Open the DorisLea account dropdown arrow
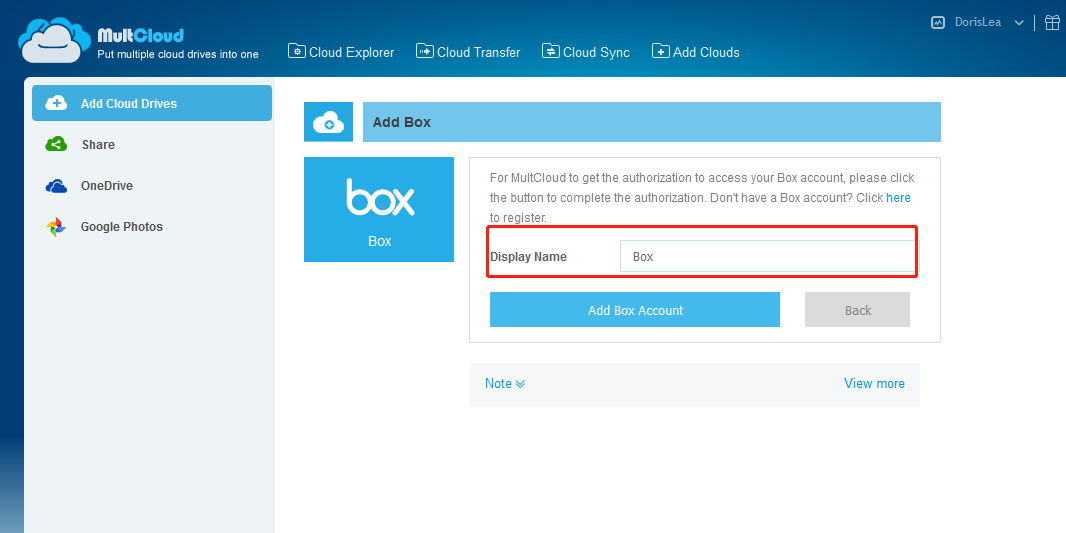This screenshot has height=533, width=1066. point(1018,23)
